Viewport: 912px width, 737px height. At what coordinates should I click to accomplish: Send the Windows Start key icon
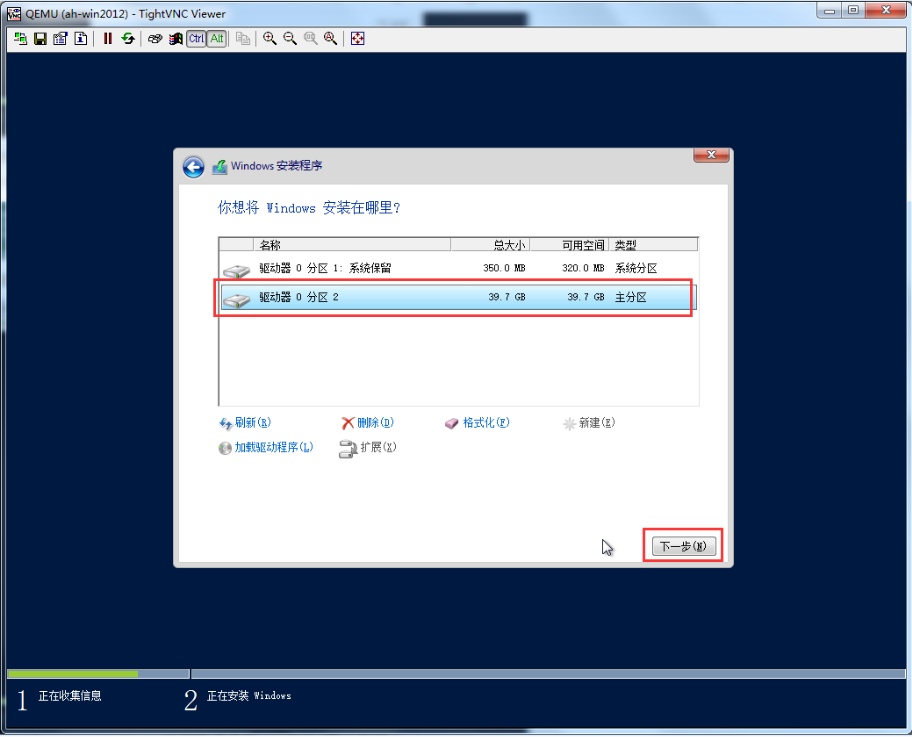coord(175,39)
